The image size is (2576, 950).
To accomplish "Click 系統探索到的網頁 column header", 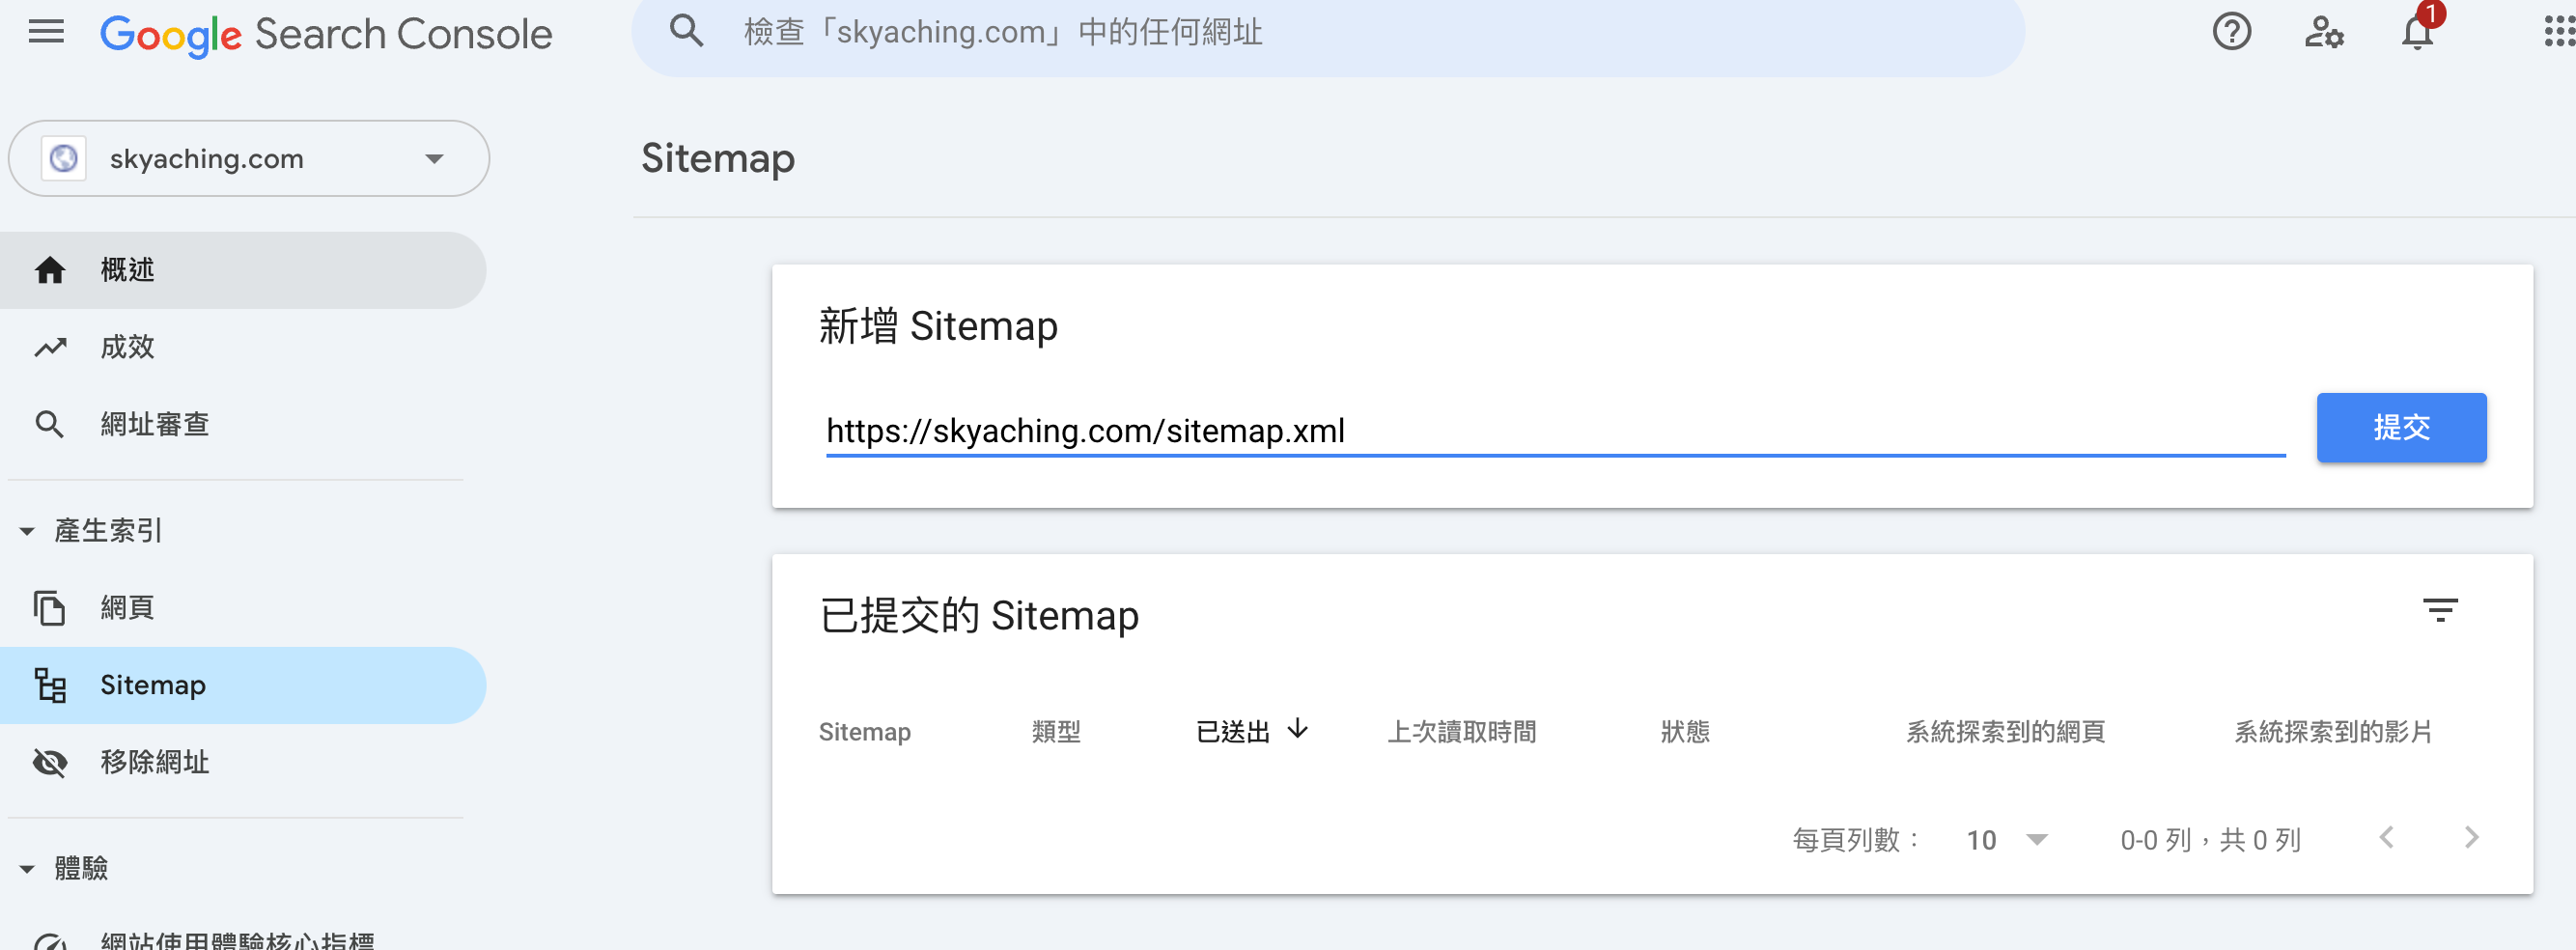I will tap(2005, 732).
